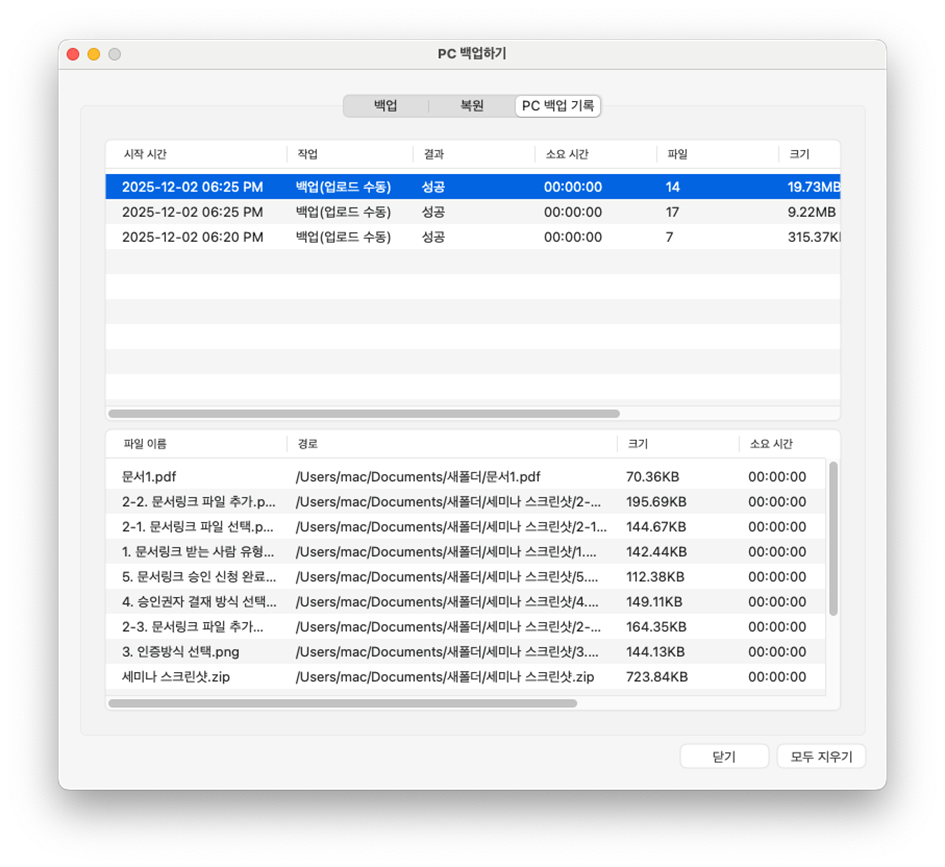Select the PC 백업 기록 tab
The width and height of the screenshot is (945, 867).
pyautogui.click(x=557, y=106)
